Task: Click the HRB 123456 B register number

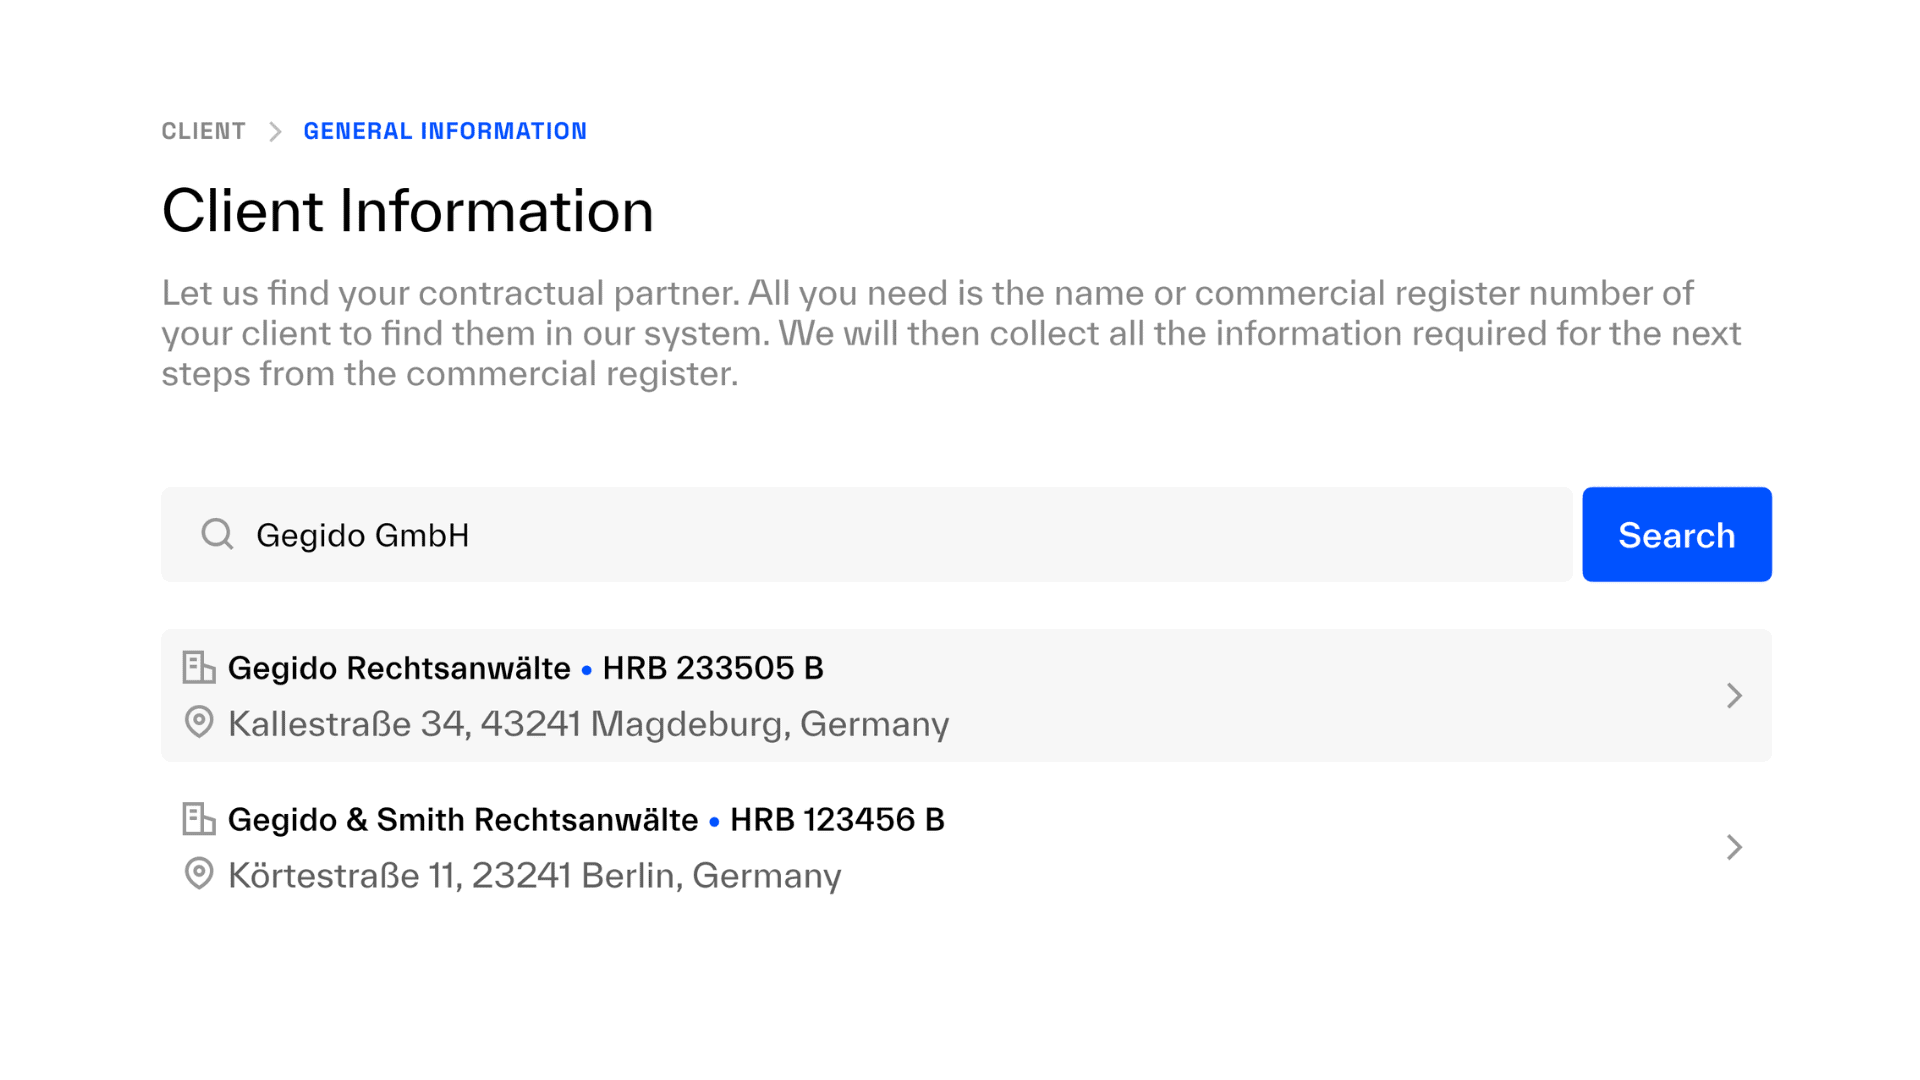Action: [838, 819]
